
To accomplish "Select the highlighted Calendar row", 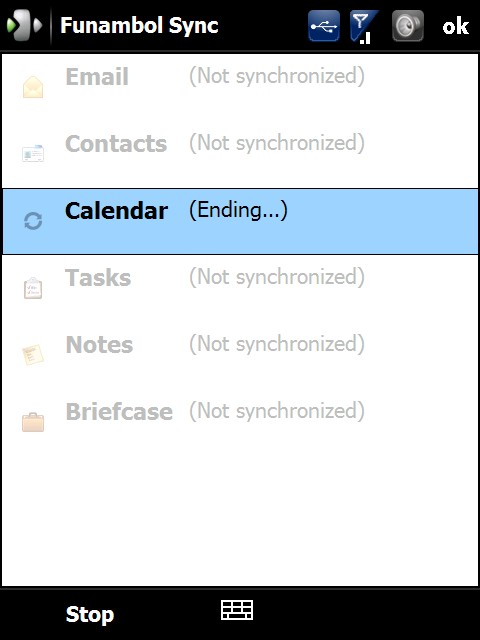I will pos(240,221).
